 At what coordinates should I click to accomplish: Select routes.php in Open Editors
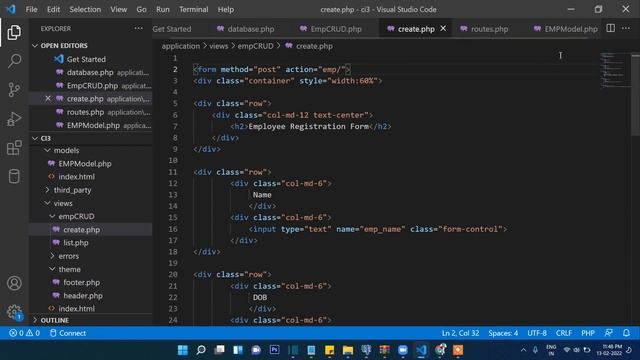click(x=85, y=112)
